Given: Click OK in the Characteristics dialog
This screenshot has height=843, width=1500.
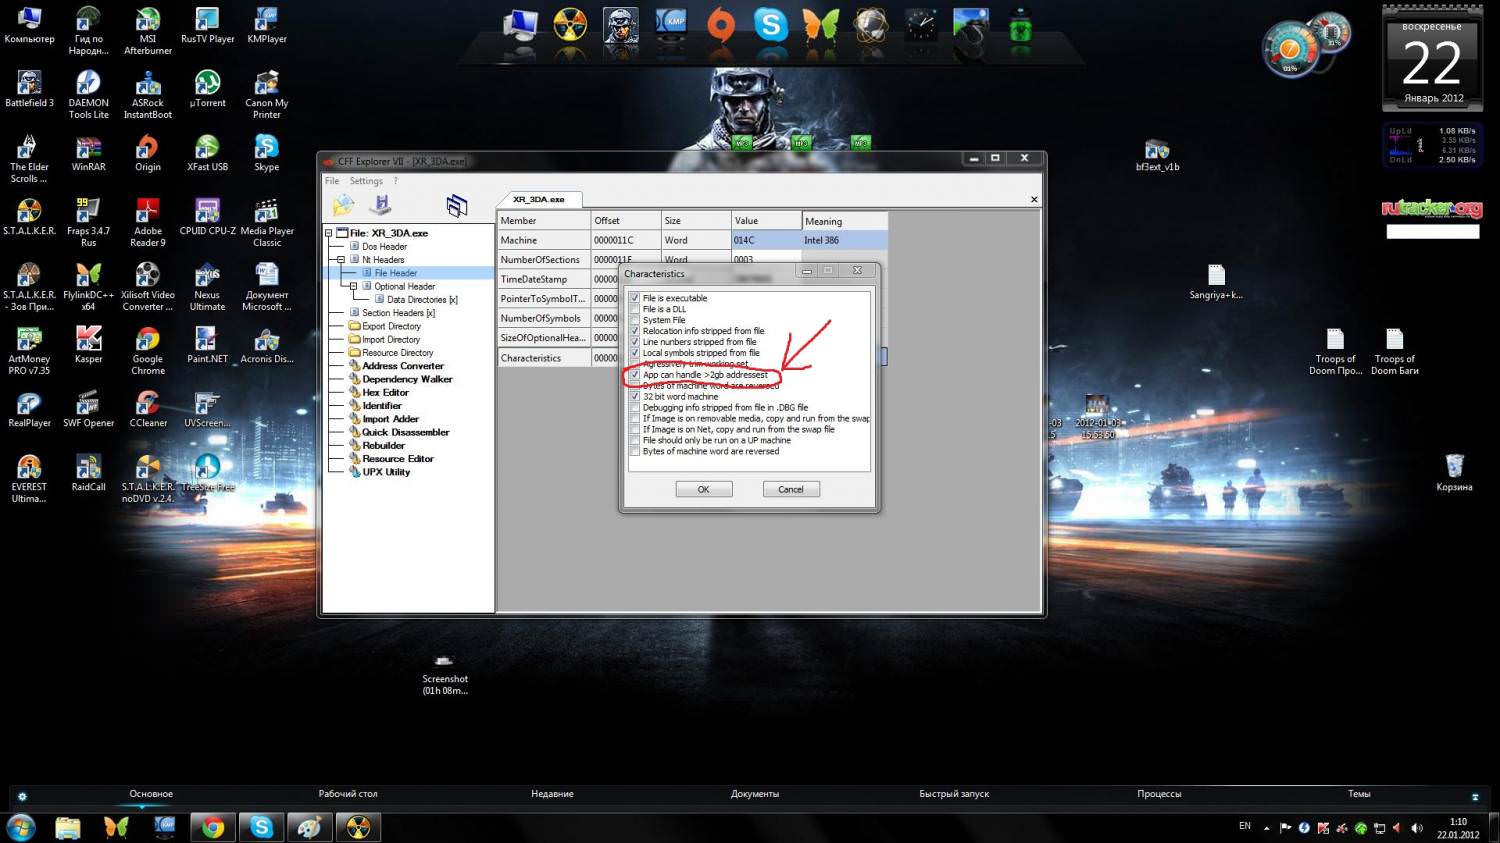Looking at the screenshot, I should [x=704, y=489].
